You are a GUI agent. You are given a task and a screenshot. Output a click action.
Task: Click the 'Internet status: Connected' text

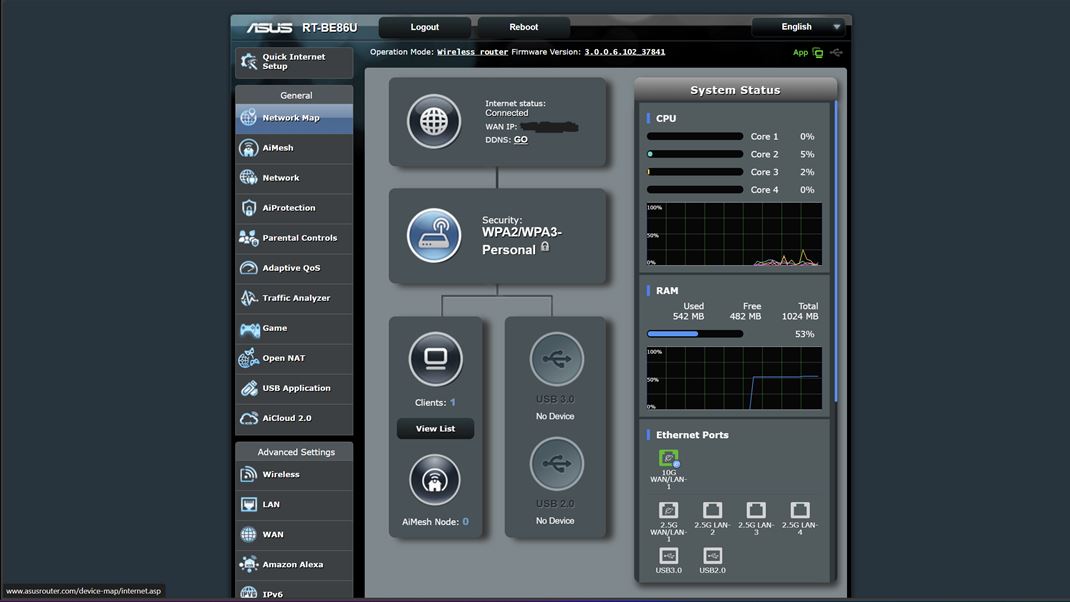point(515,108)
